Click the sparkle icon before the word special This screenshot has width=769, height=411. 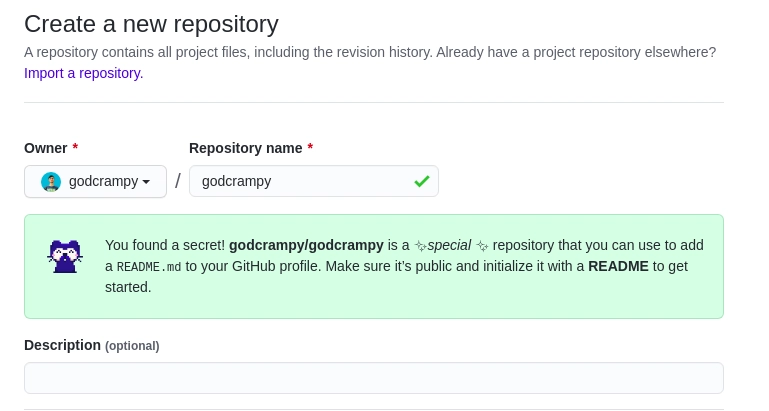pos(420,246)
